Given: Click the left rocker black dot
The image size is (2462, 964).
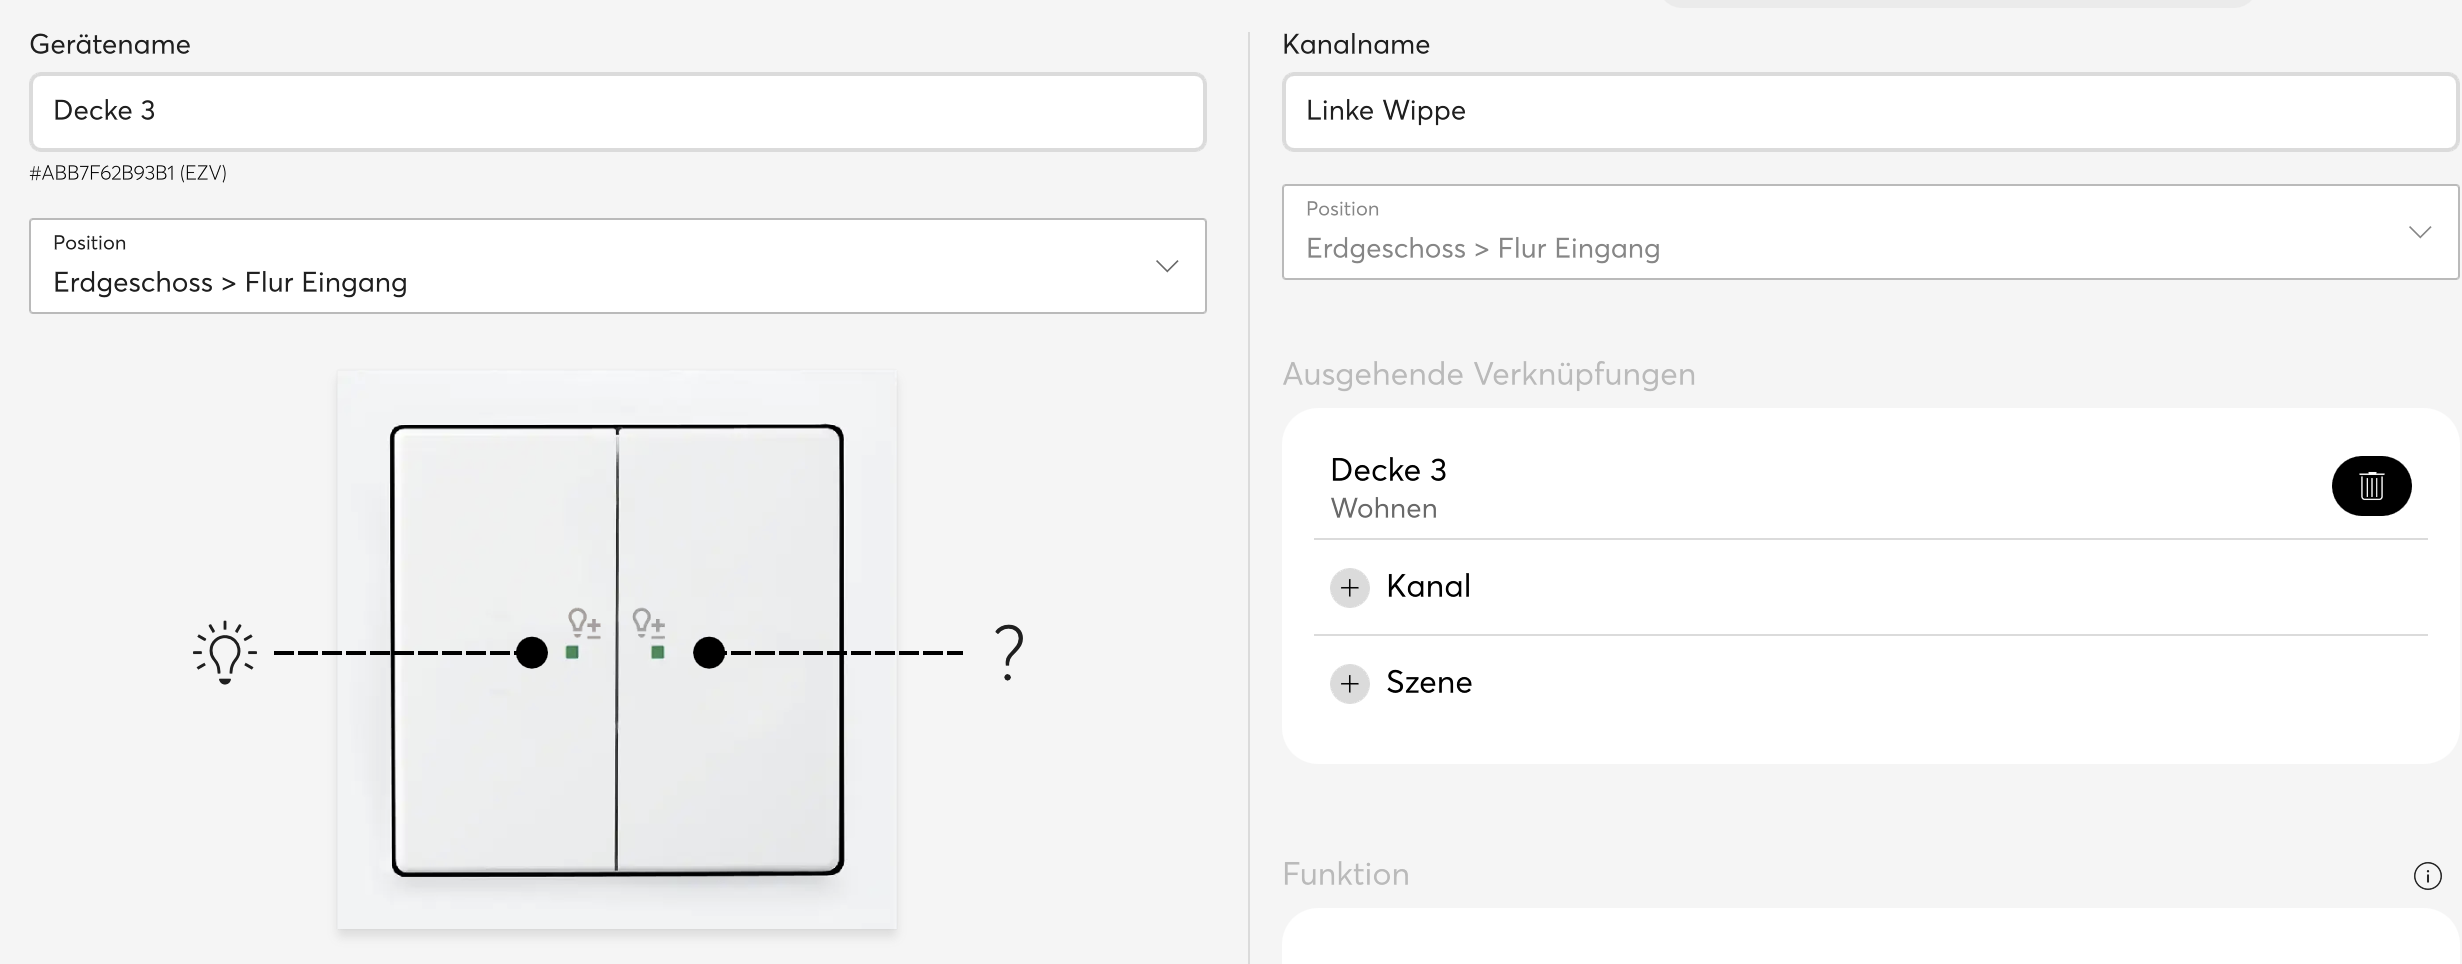Looking at the screenshot, I should (532, 653).
